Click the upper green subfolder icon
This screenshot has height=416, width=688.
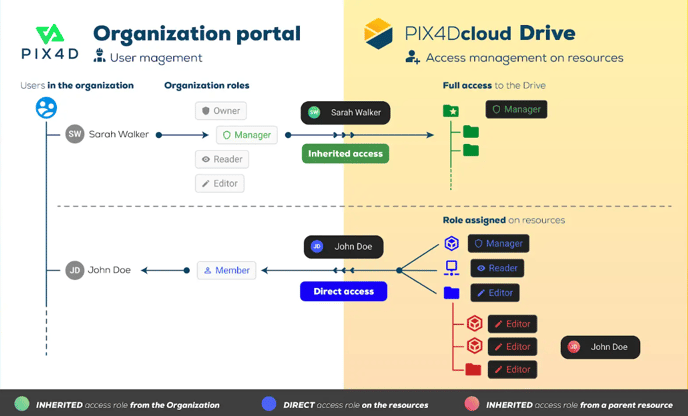coord(471,131)
